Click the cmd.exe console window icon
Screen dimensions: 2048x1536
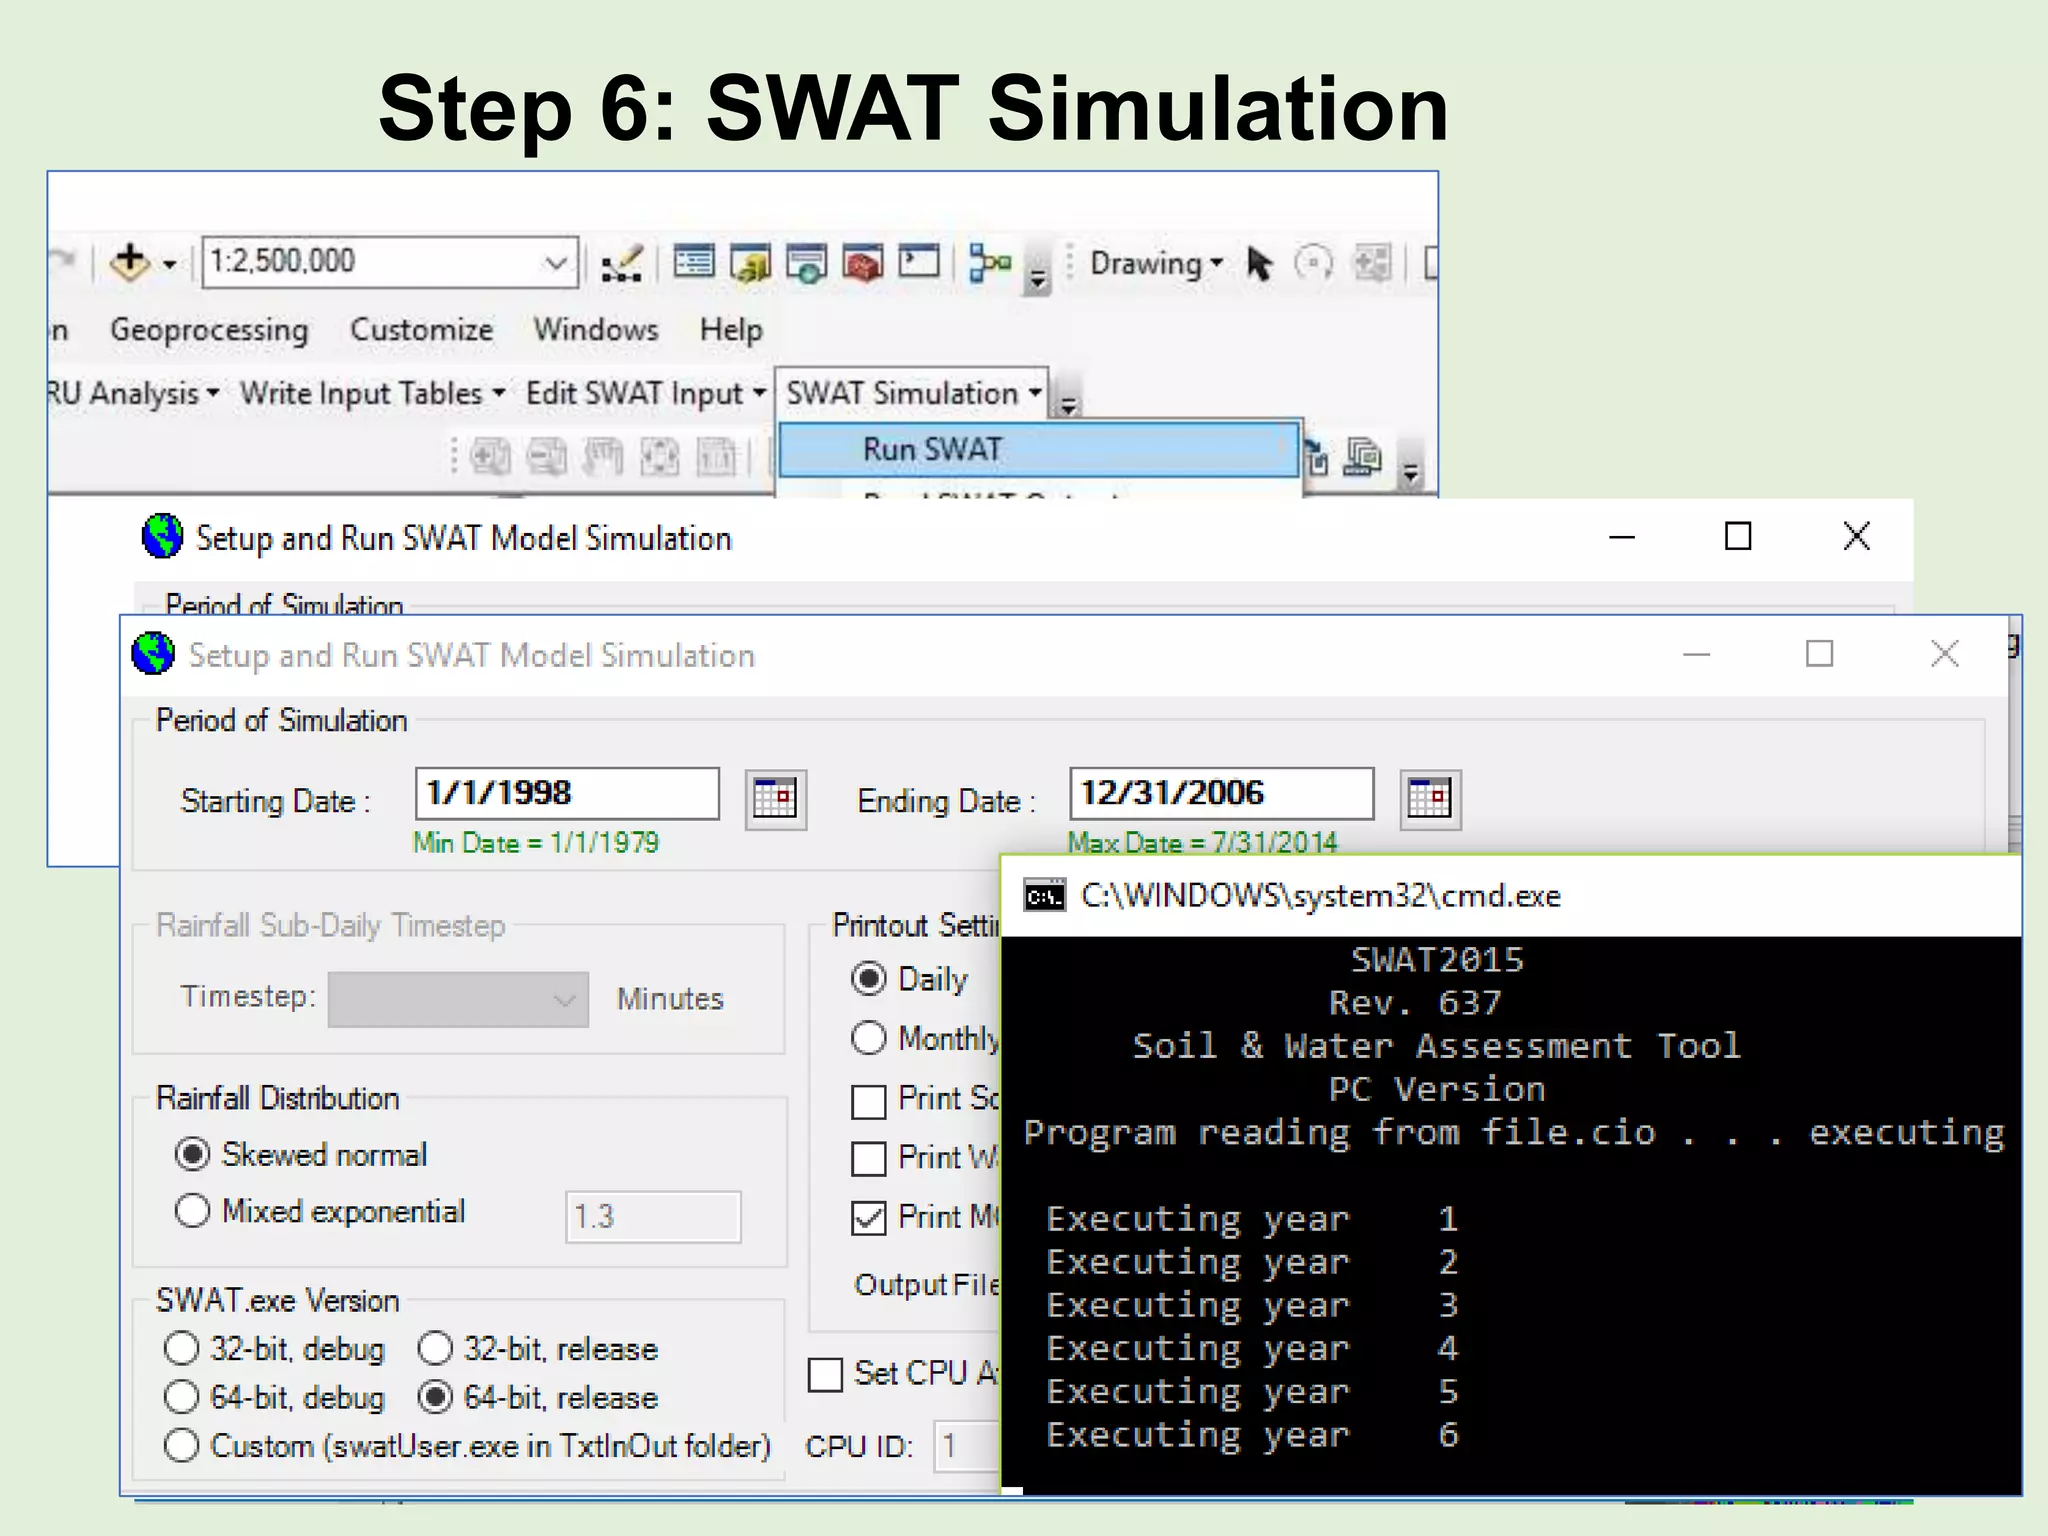1044,896
